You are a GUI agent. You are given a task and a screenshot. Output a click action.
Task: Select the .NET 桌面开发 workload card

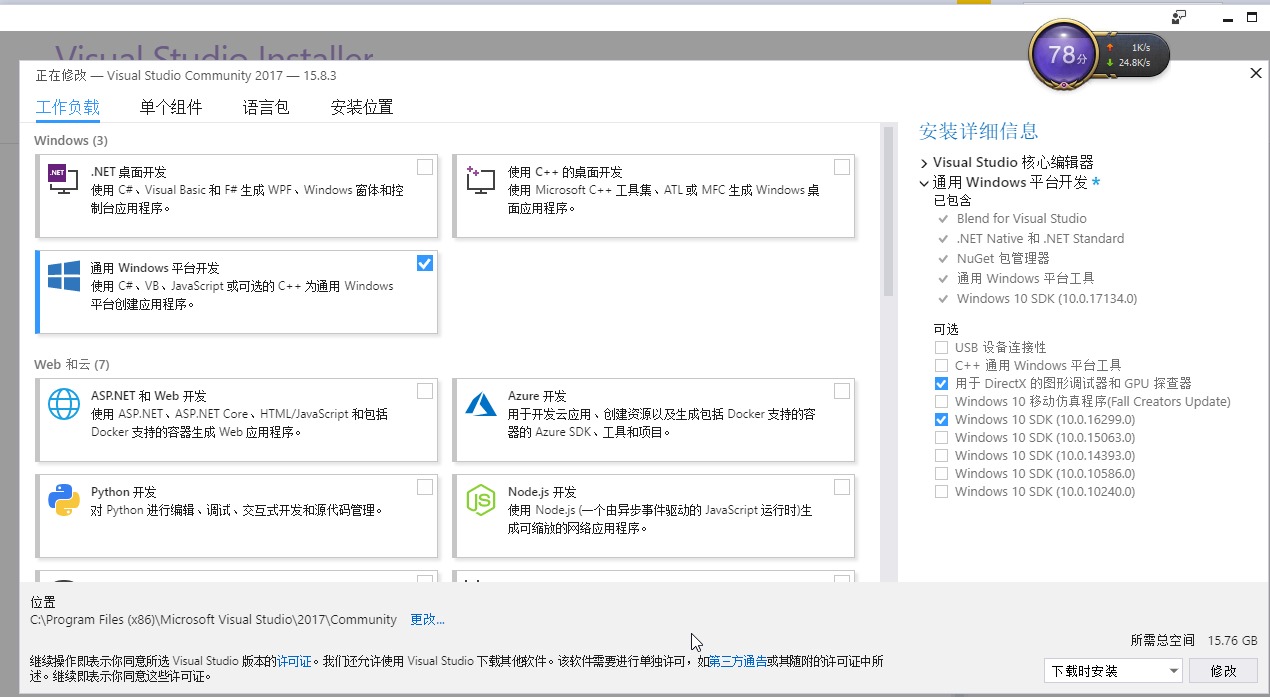coord(236,195)
